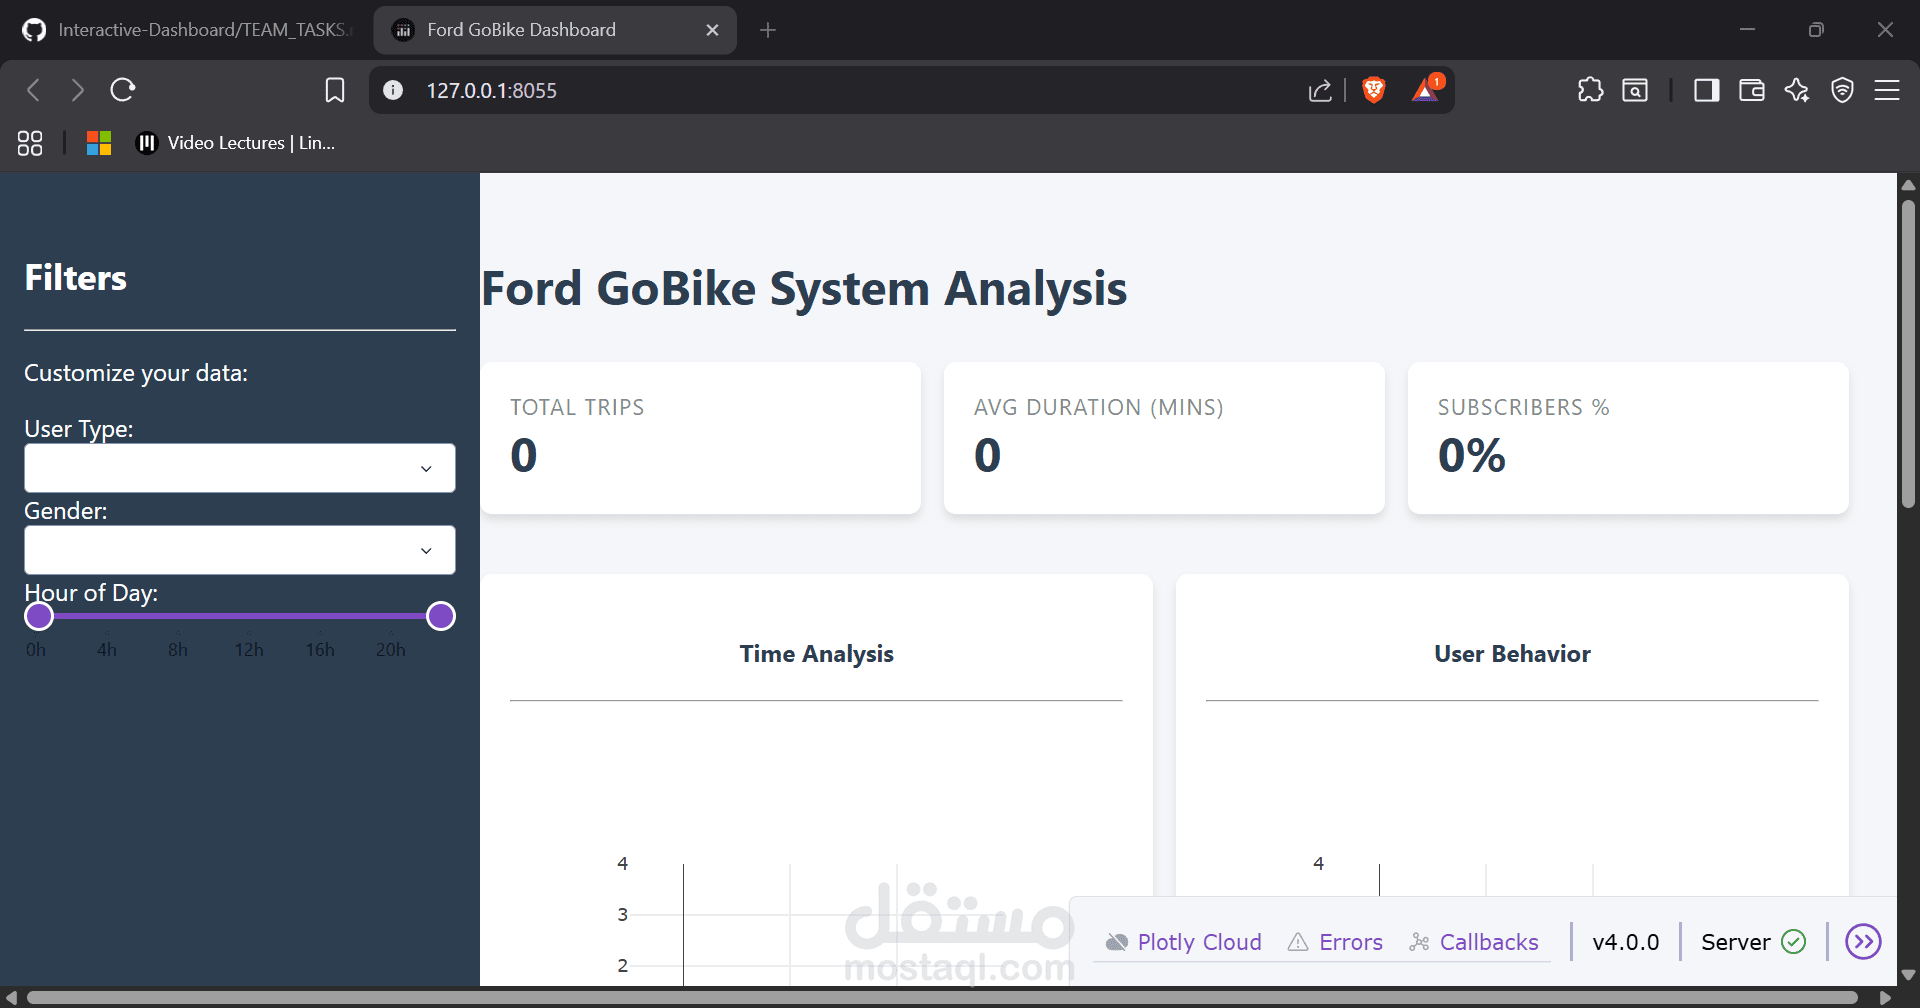Open the Share this page icon
The height and width of the screenshot is (1008, 1920).
(1319, 90)
